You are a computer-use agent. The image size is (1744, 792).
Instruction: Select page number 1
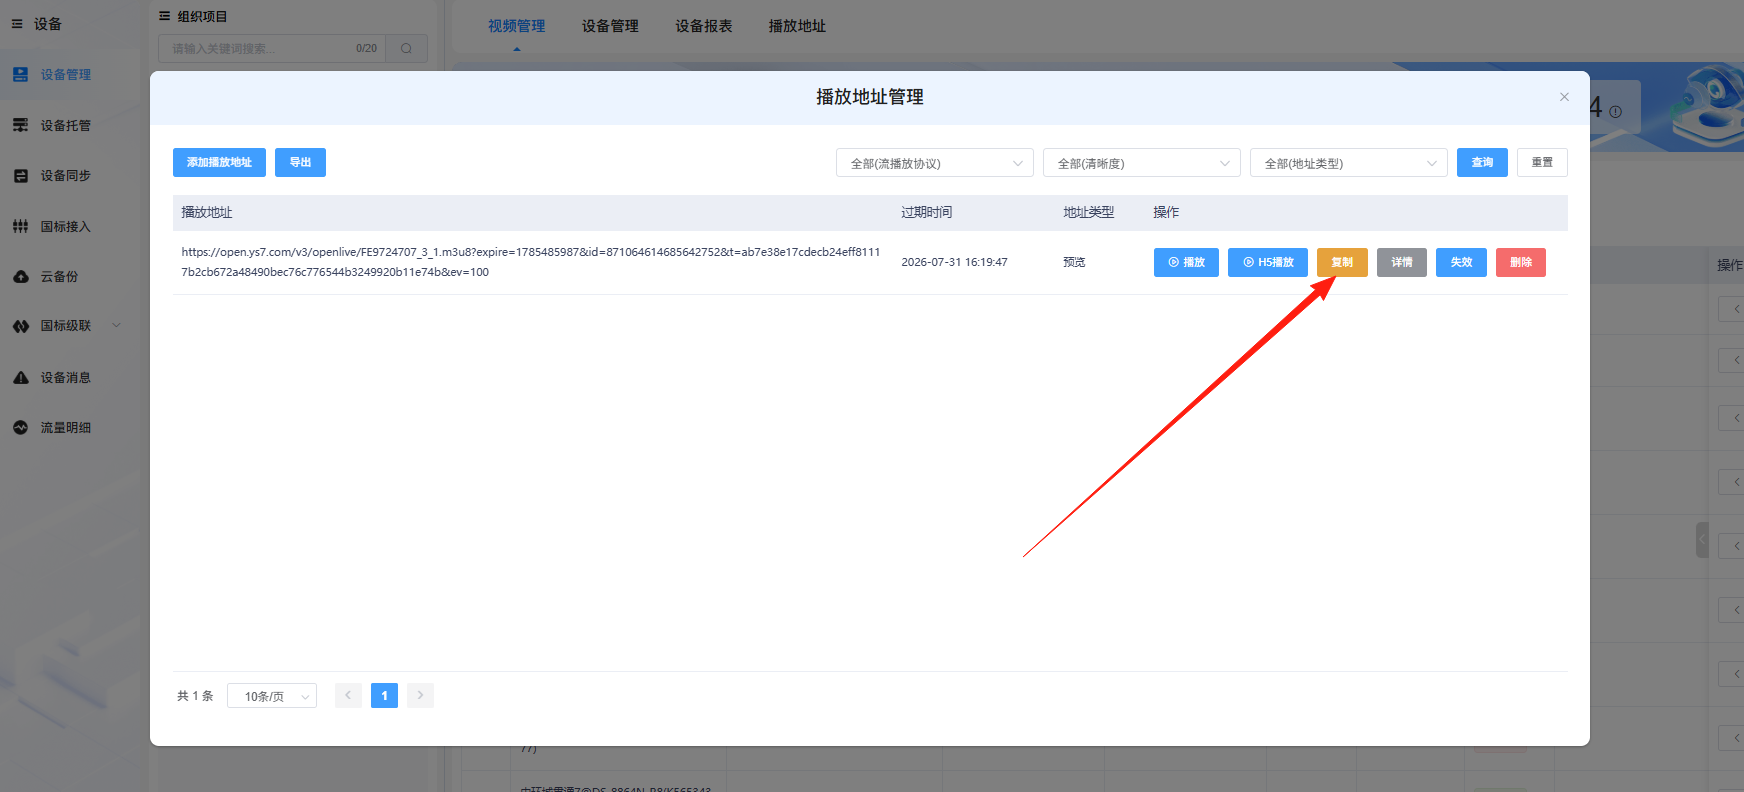point(384,696)
